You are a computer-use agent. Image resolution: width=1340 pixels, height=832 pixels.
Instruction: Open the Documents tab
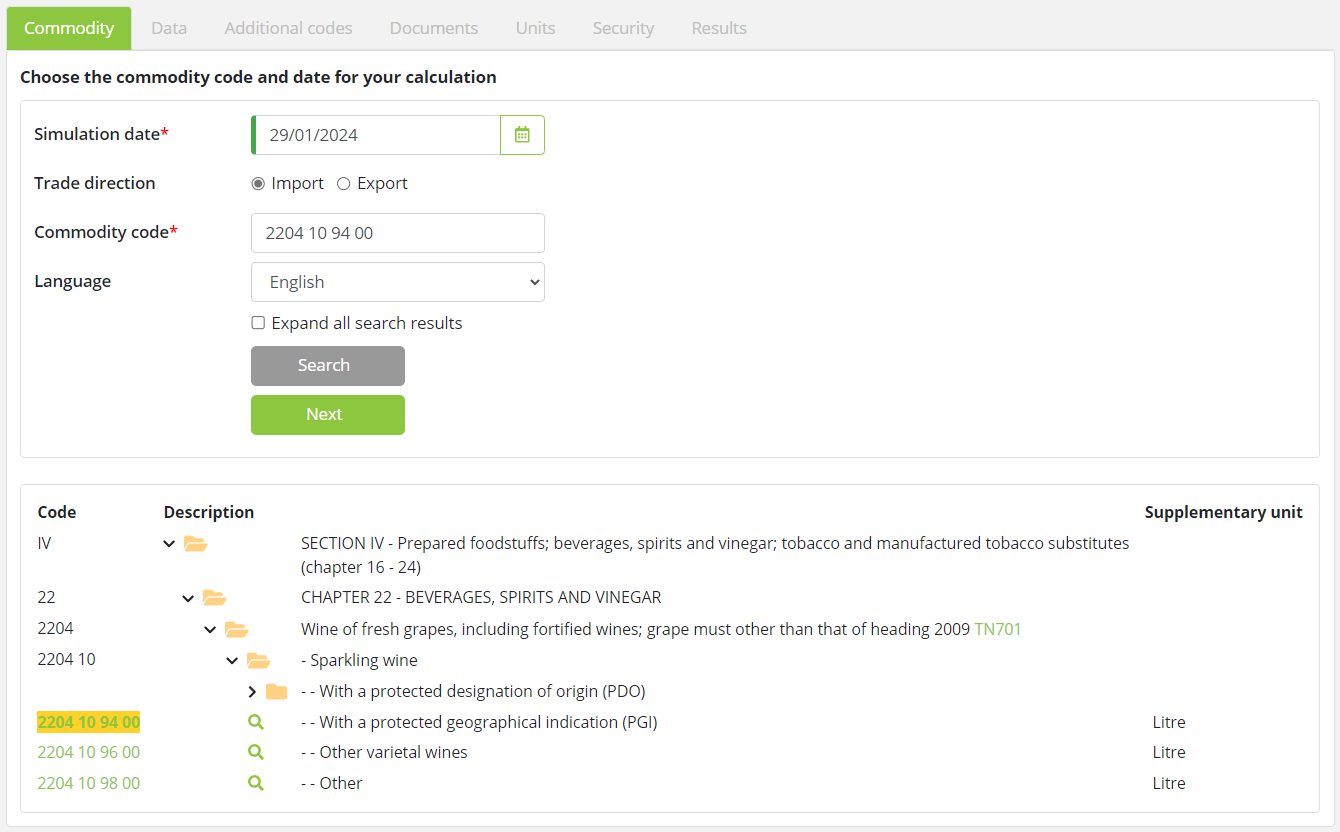pos(434,28)
